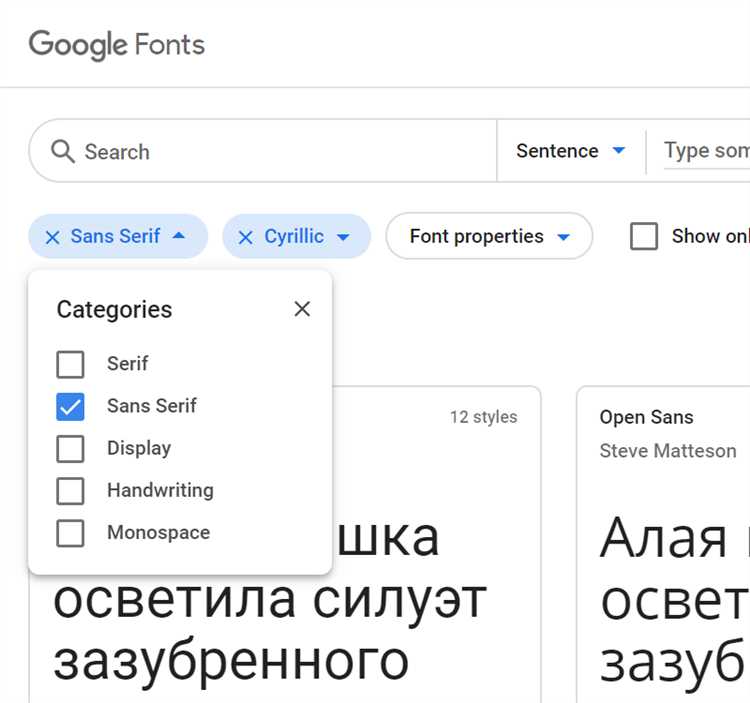
Task: Open the Open Sans font card
Action: pyautogui.click(x=646, y=418)
